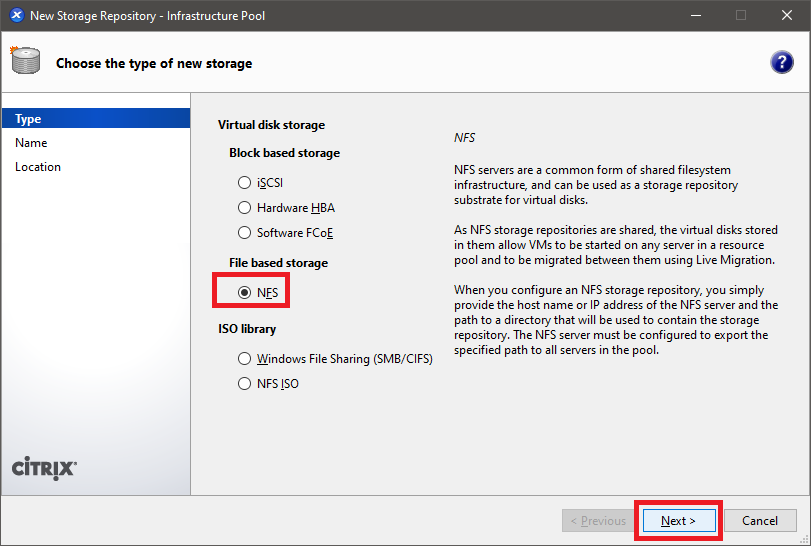This screenshot has width=811, height=546.
Task: Click the Citrix logo in sidebar
Action: click(43, 469)
